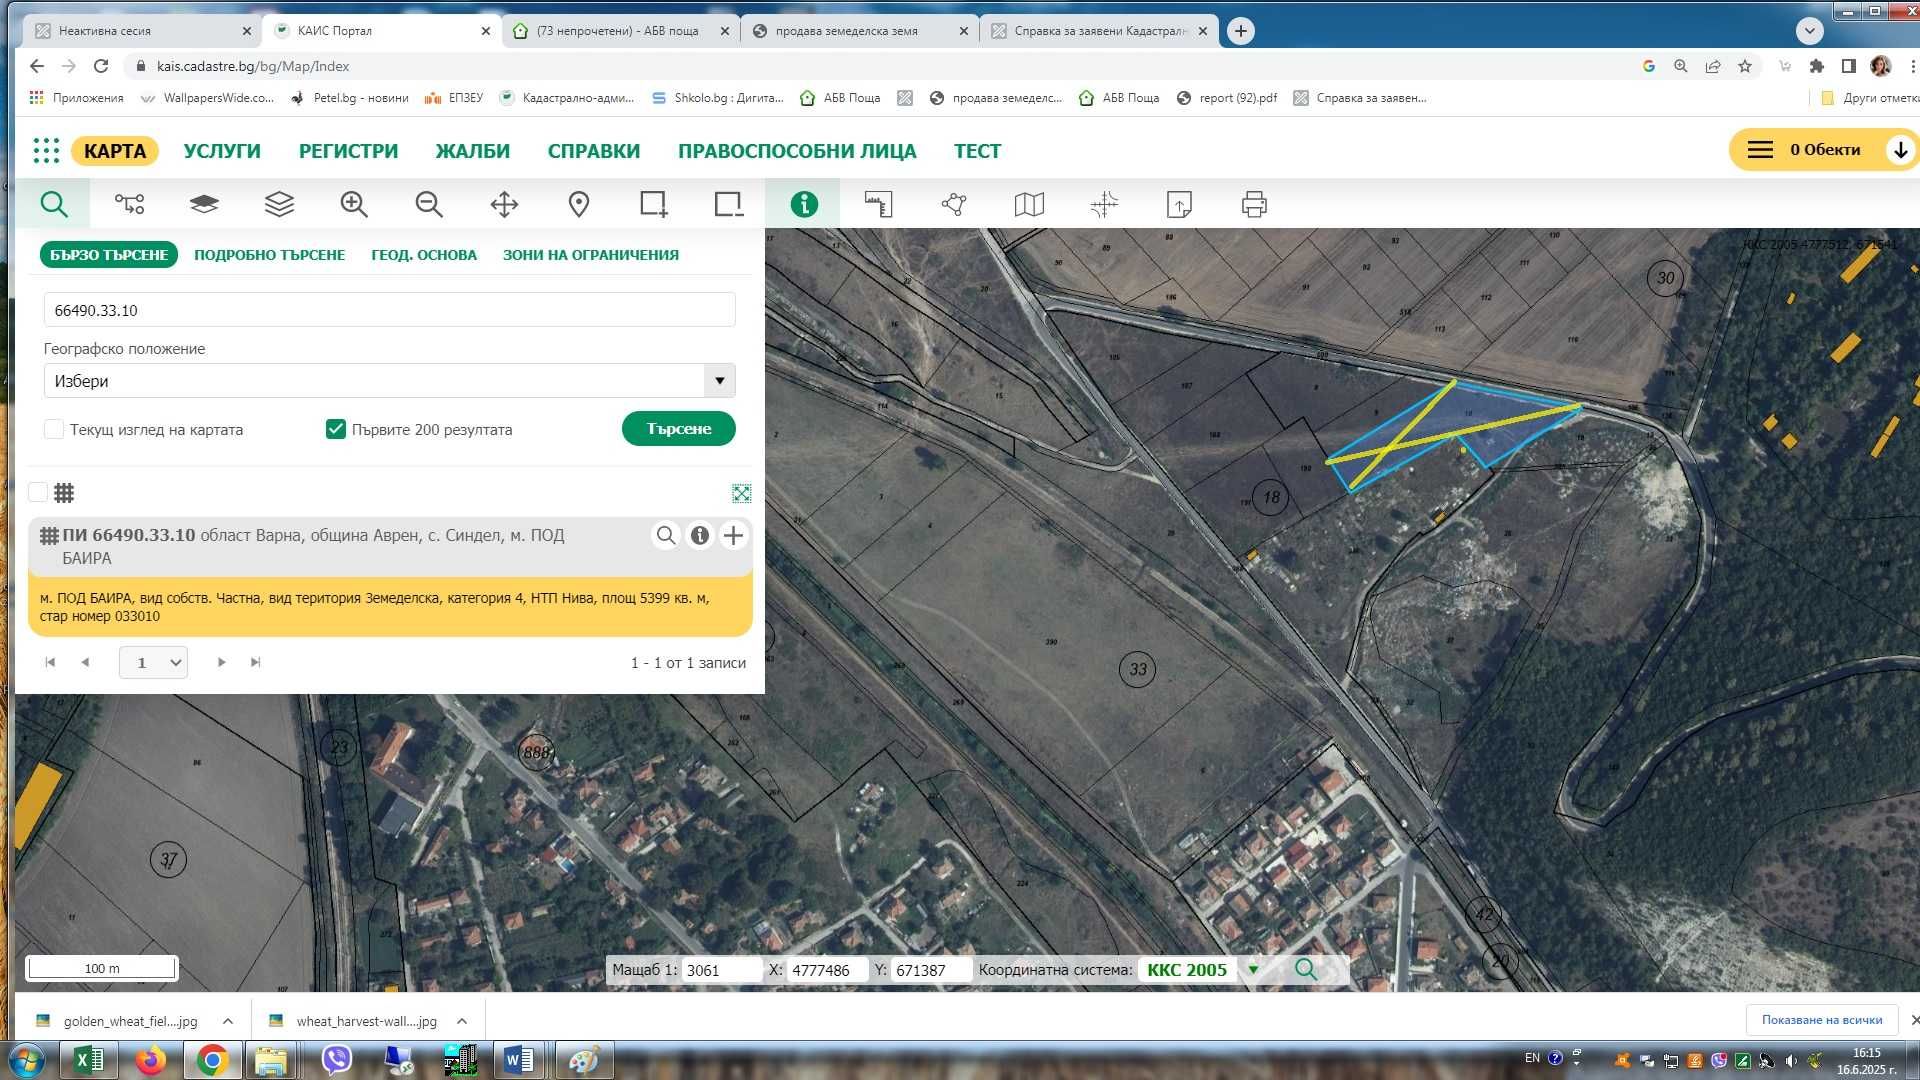Click the printer icon in map toolbar
Viewport: 1920px width, 1080px height.
point(1253,204)
